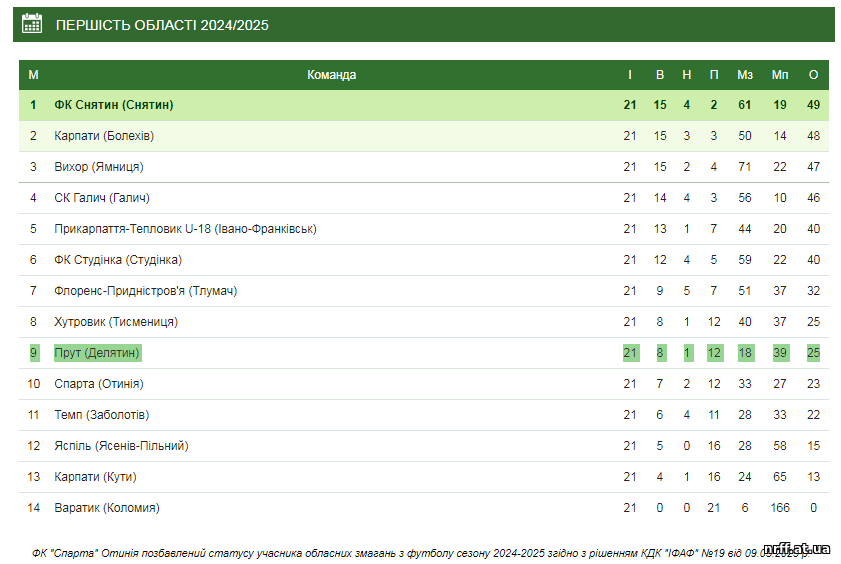Click the Вихор (Ямниця) team entry
The height and width of the screenshot is (564, 841).
point(99,167)
